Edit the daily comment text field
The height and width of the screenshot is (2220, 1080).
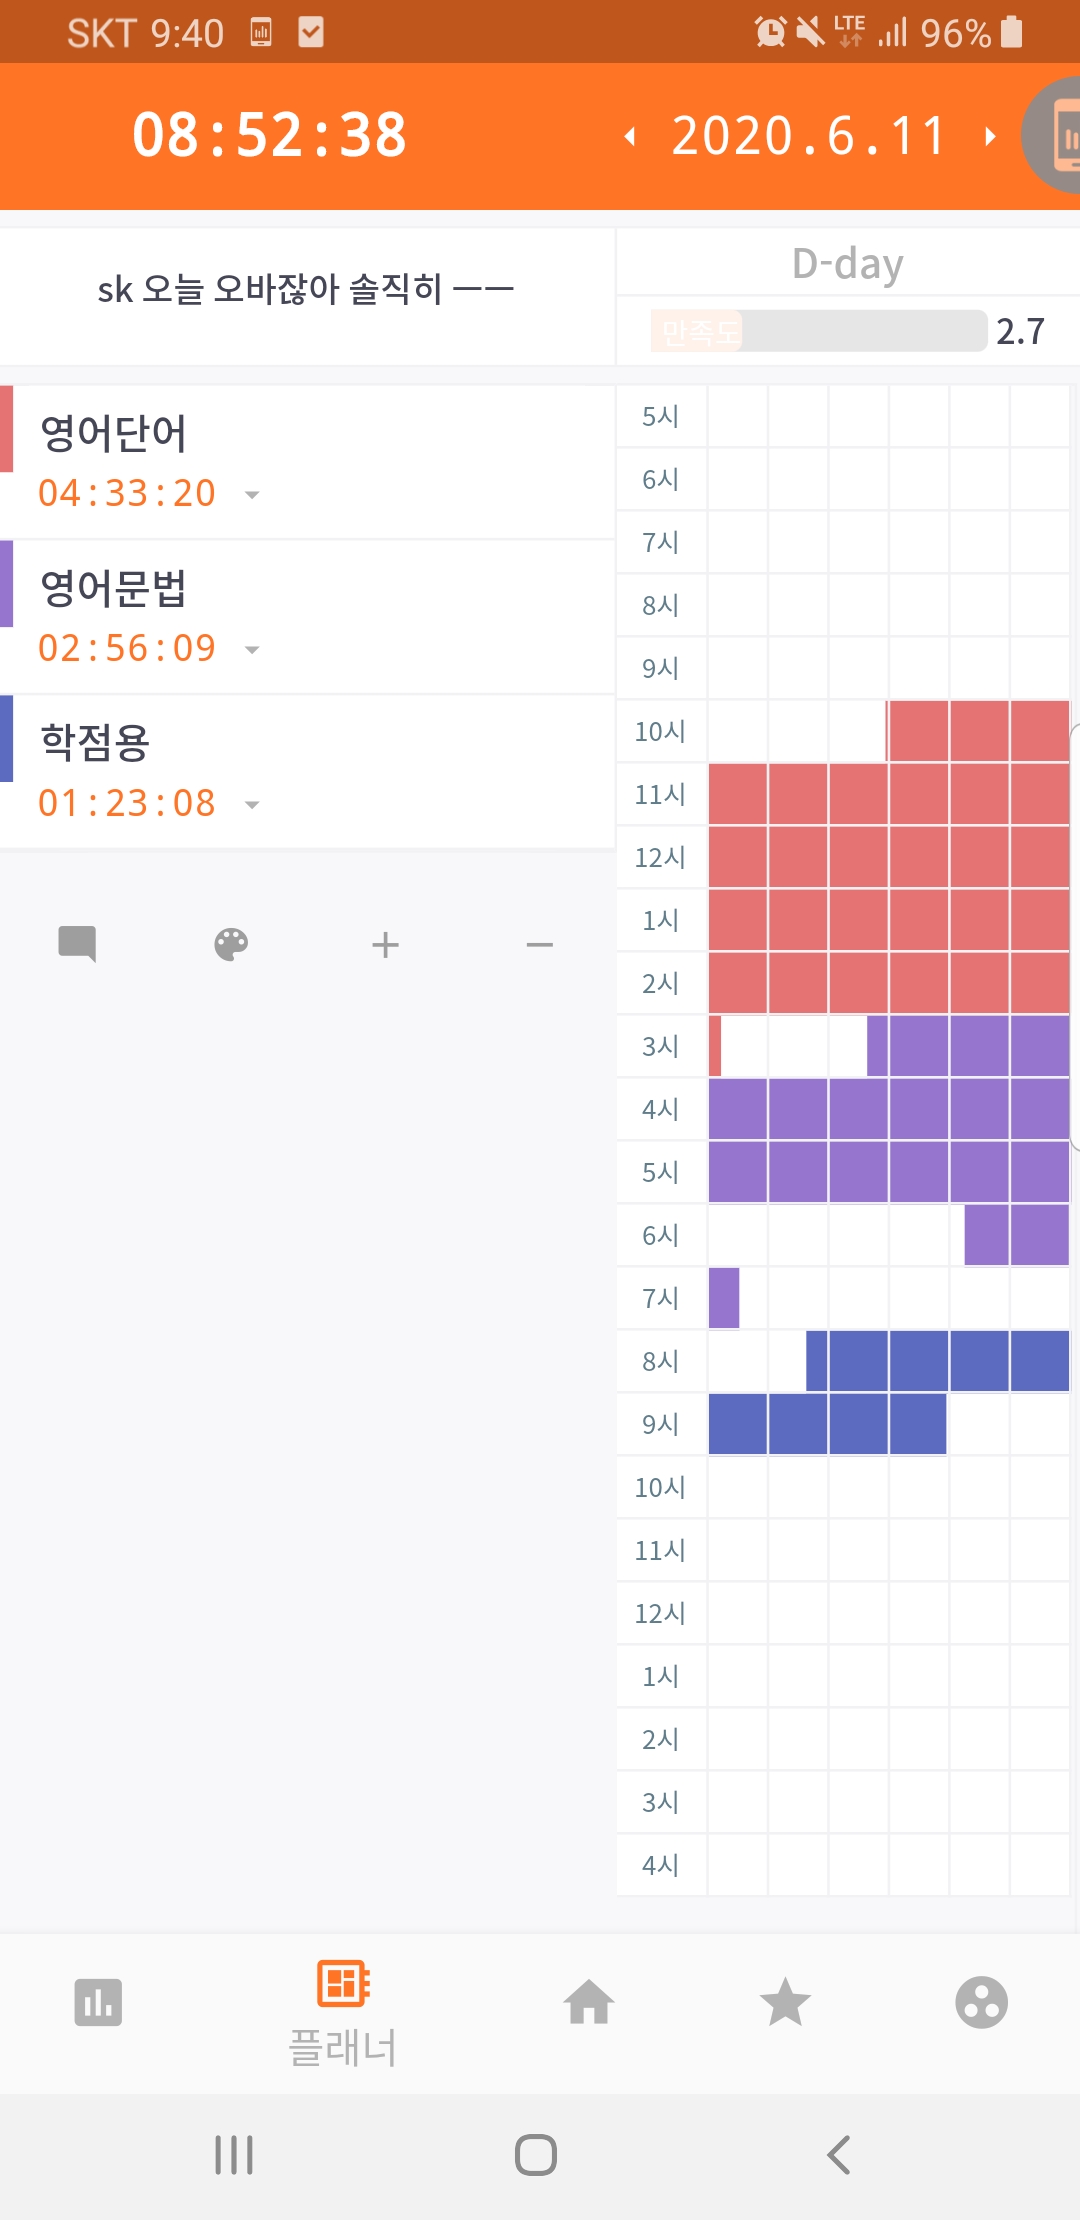click(x=305, y=290)
